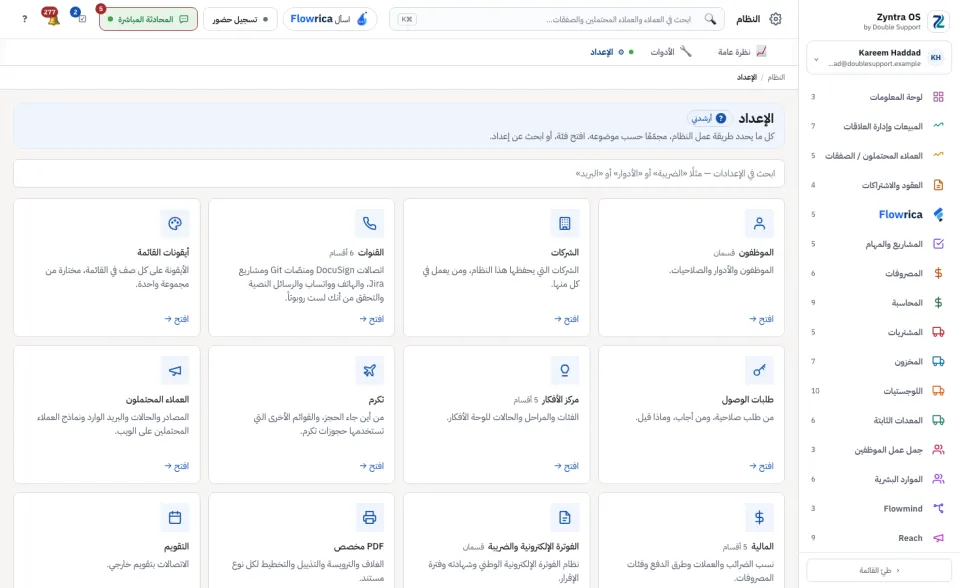The height and width of the screenshot is (588, 960).
Task: Click the megaphone icon on العملاء المحتملون card
Action: click(174, 371)
